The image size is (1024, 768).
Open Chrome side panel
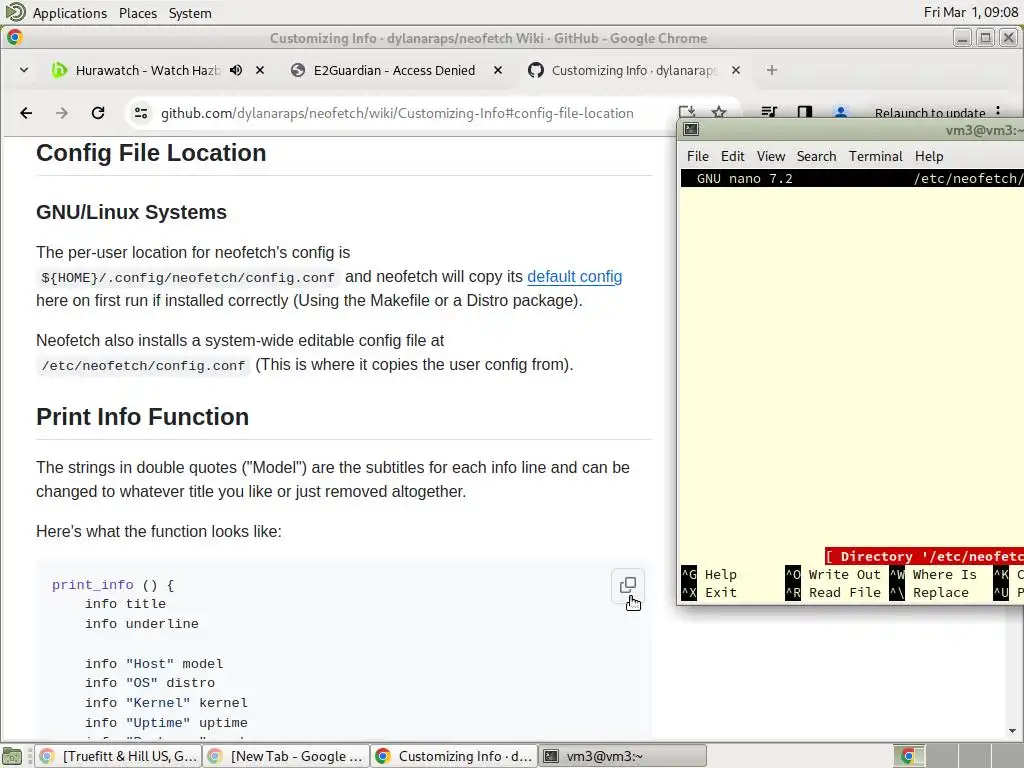pyautogui.click(x=805, y=112)
